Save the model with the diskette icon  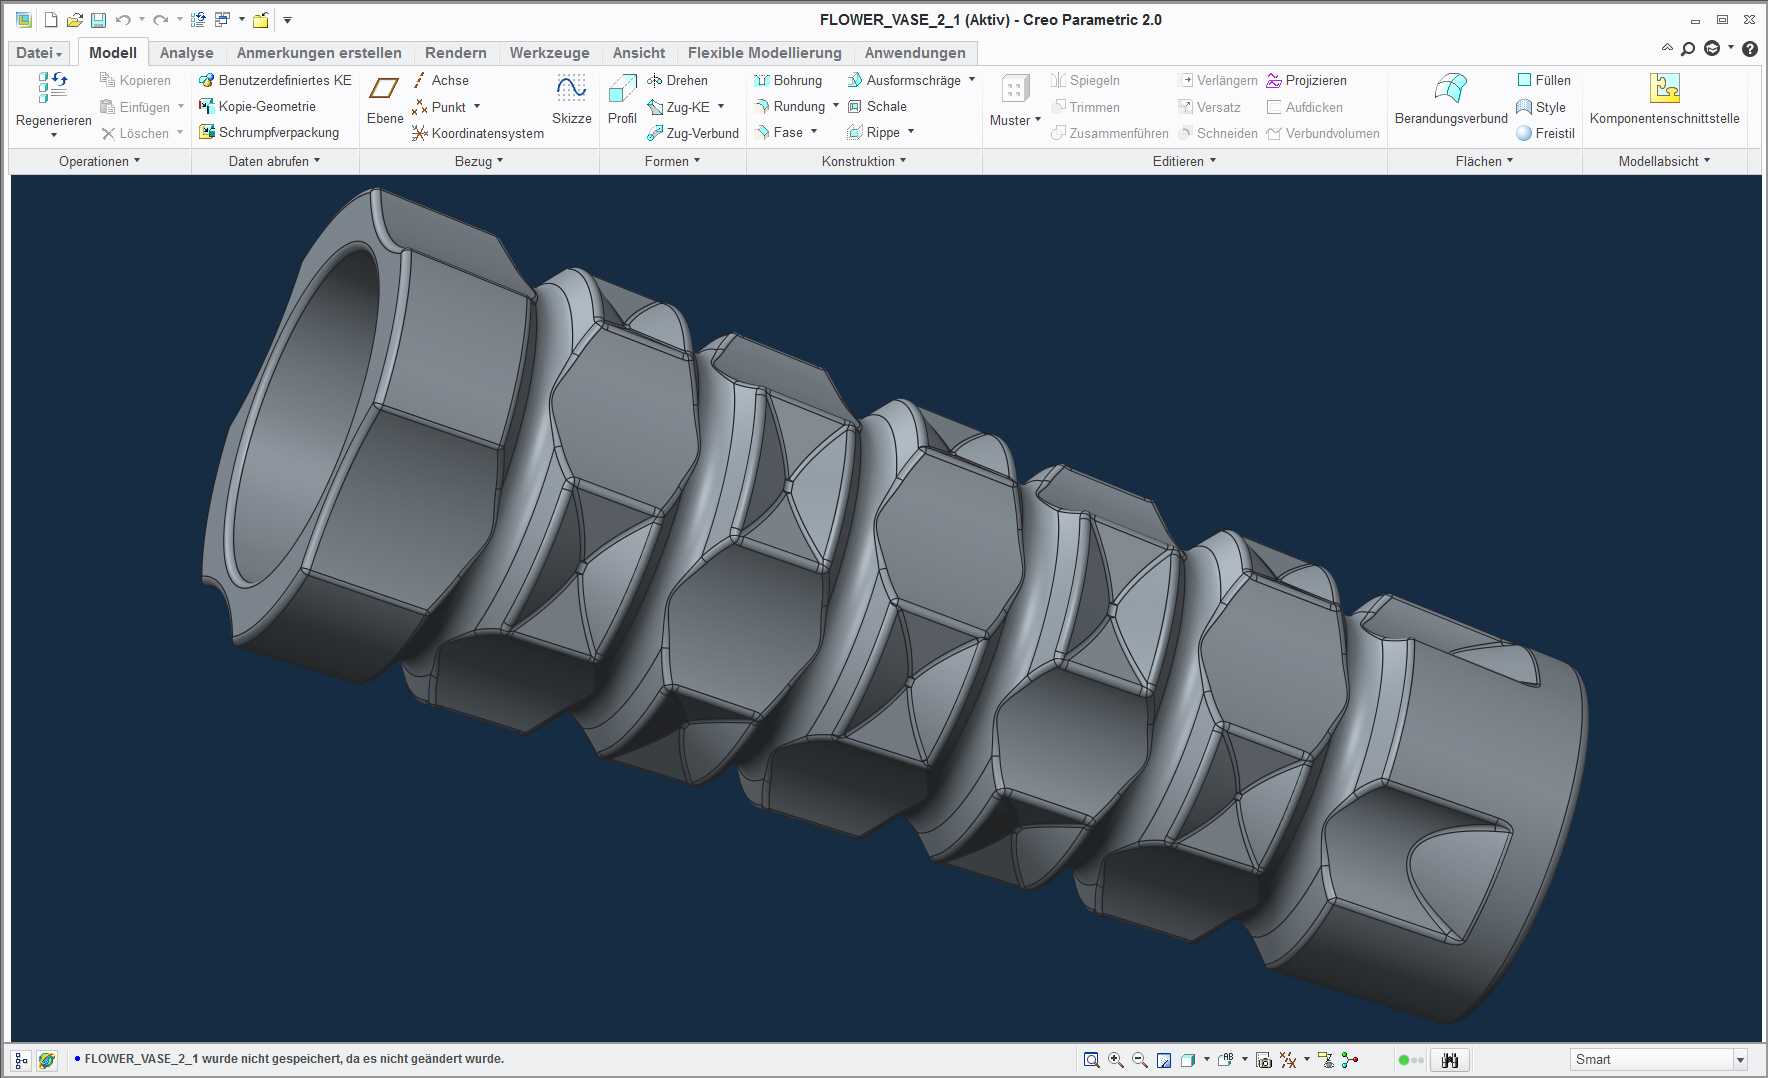click(x=98, y=20)
